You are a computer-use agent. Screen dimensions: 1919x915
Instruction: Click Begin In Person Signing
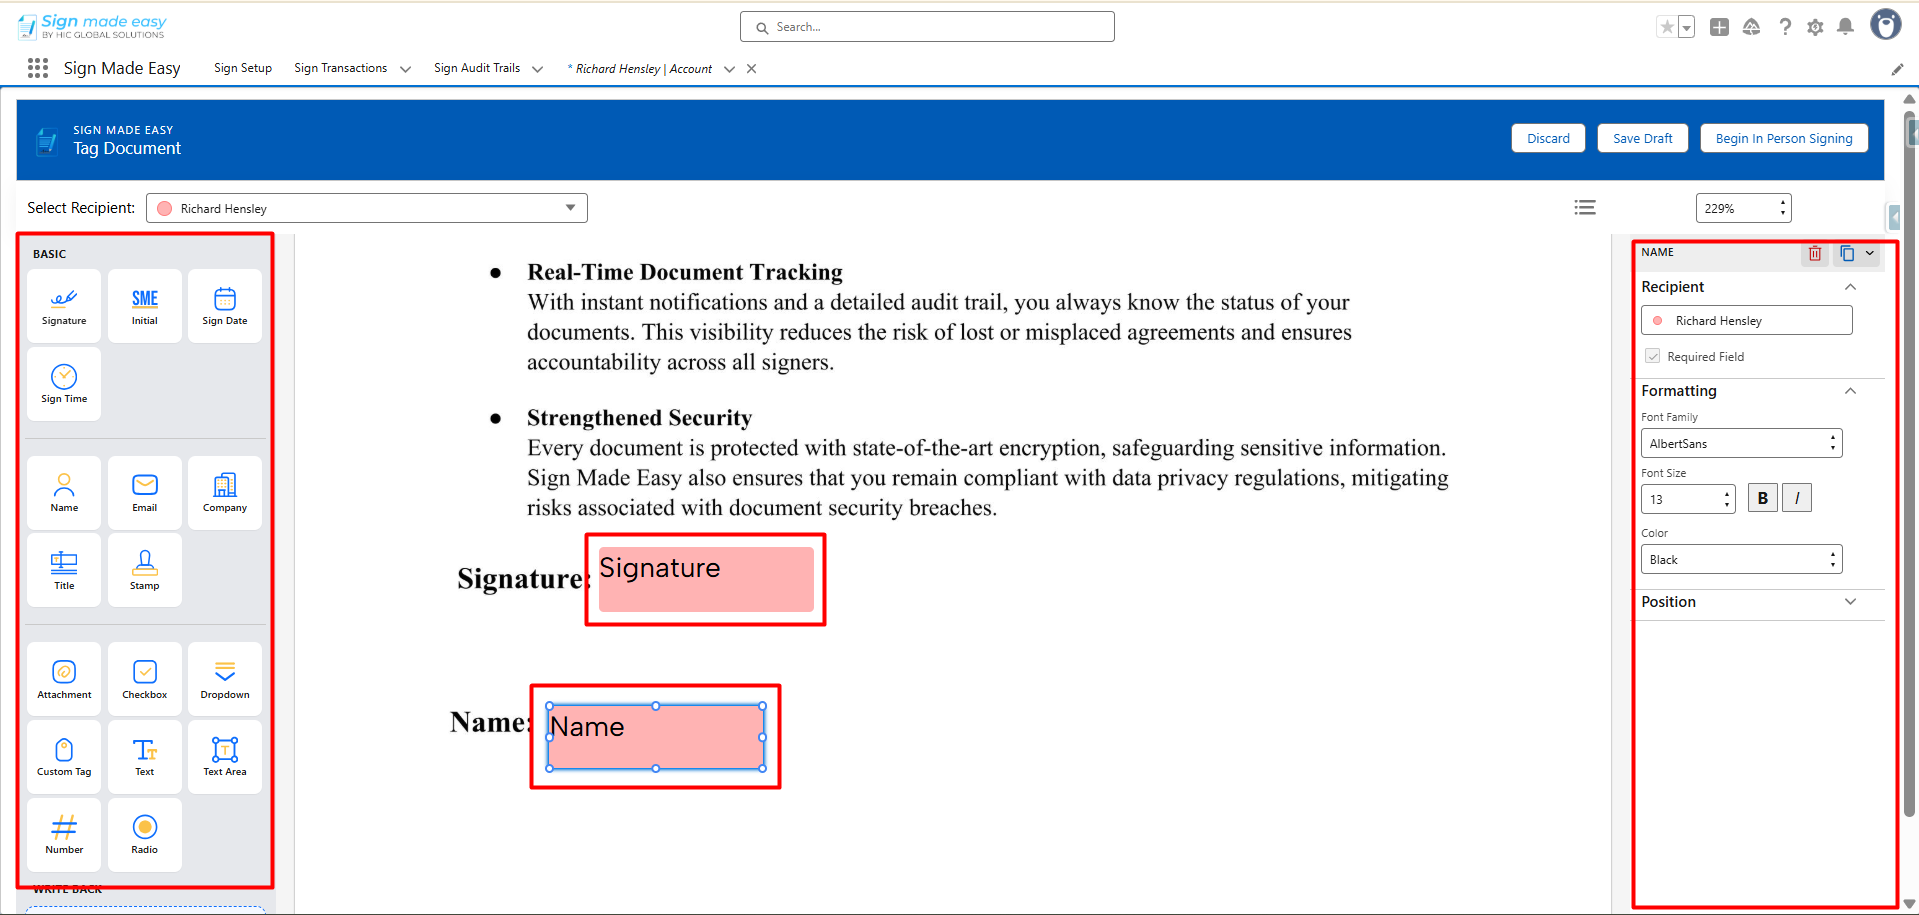(x=1784, y=138)
